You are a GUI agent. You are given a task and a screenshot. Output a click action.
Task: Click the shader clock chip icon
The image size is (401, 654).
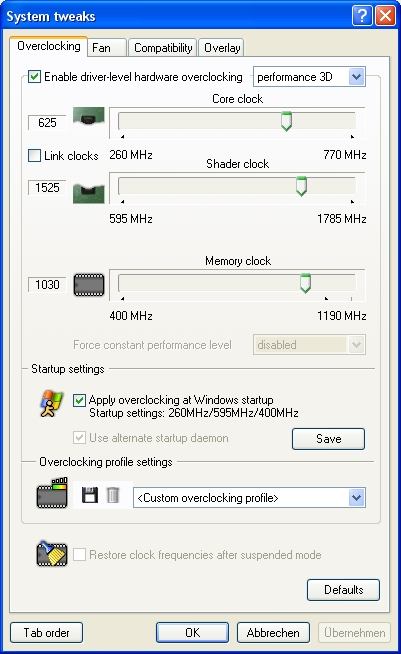88,193
